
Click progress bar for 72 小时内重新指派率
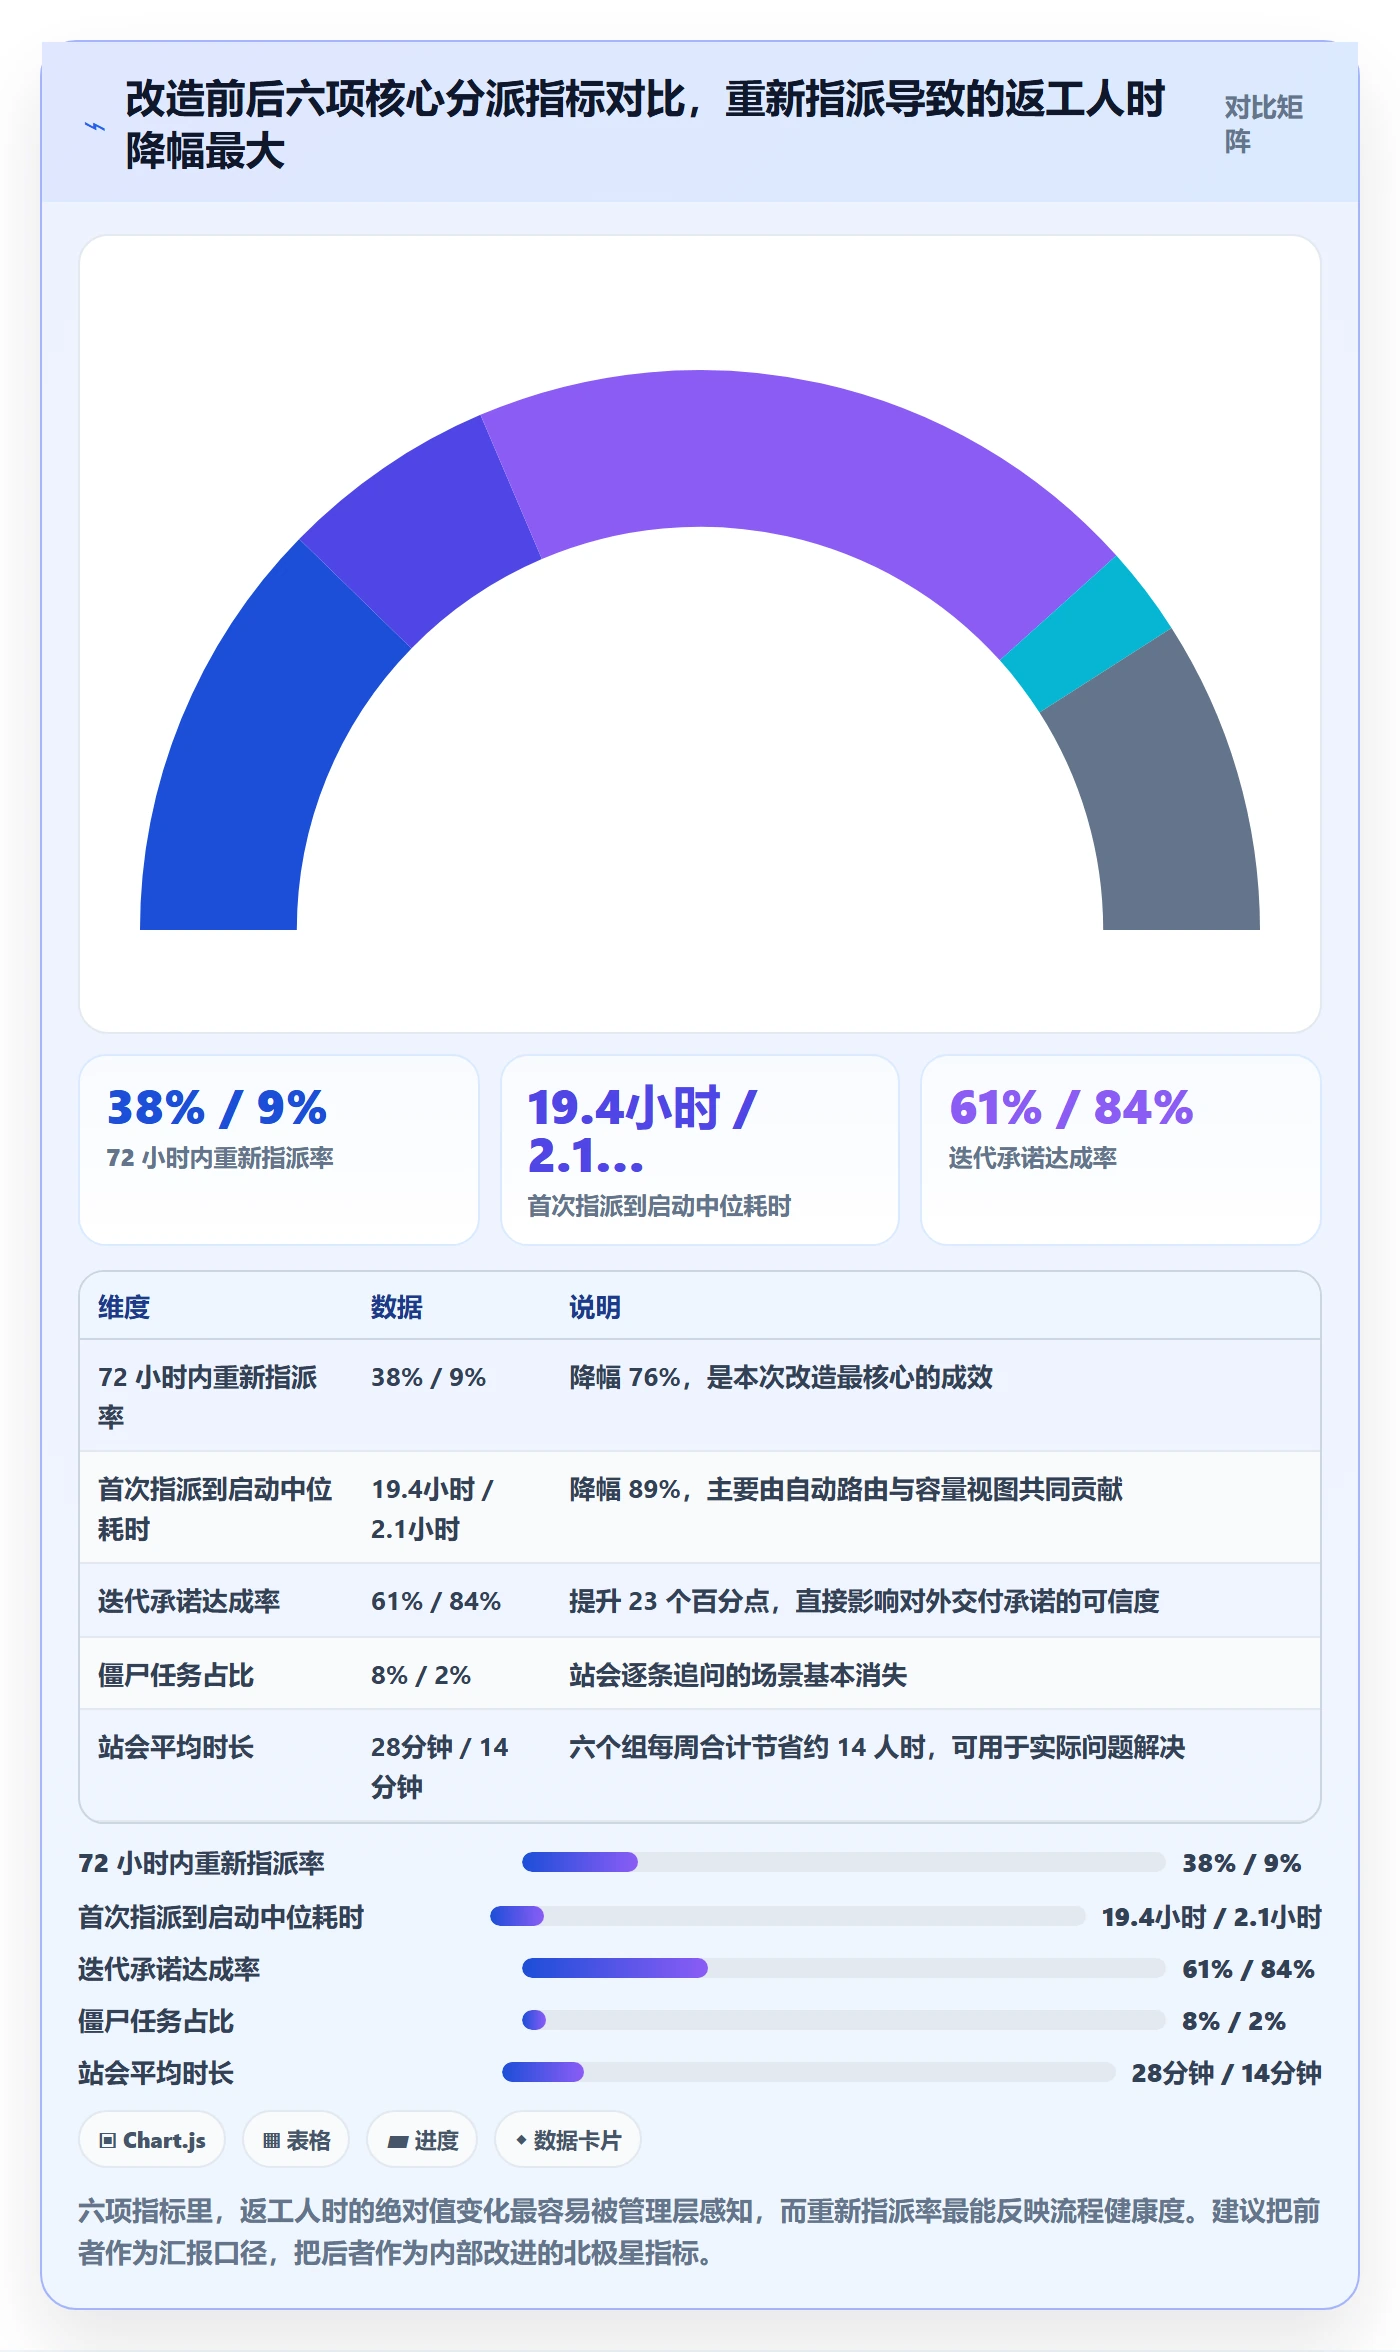click(844, 1862)
